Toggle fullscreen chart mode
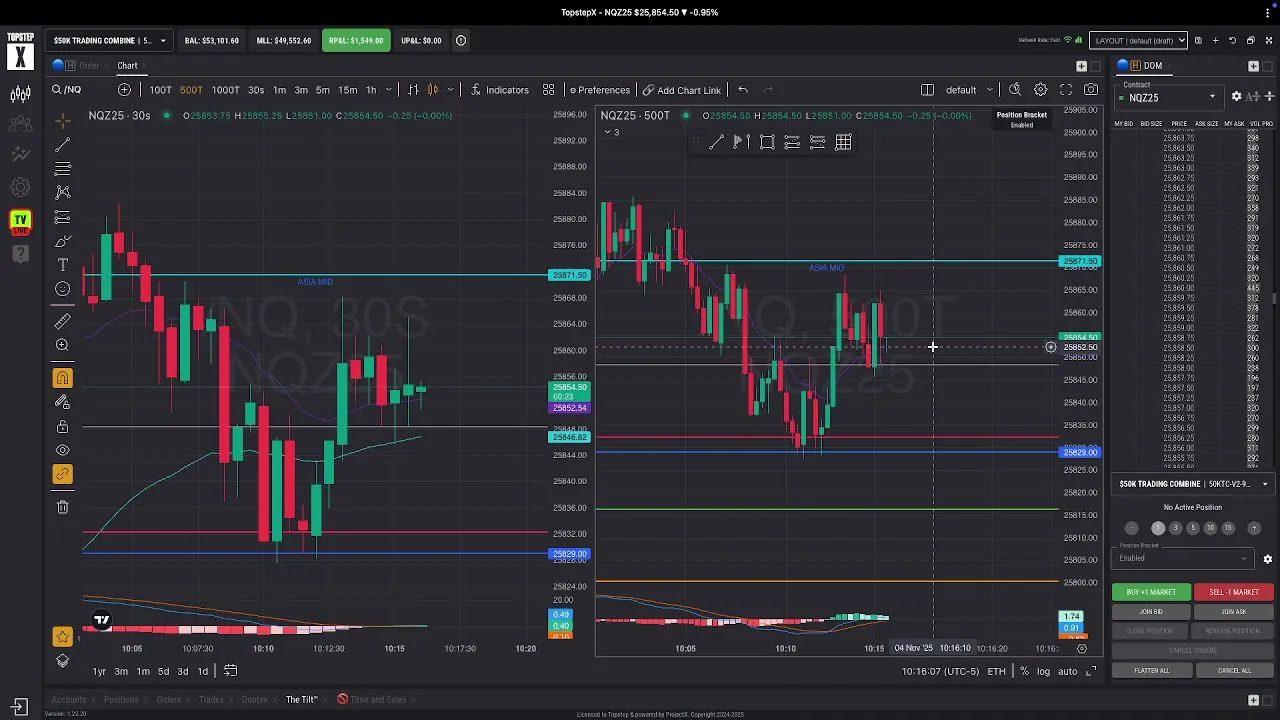This screenshot has width=1280, height=720. 1066,90
